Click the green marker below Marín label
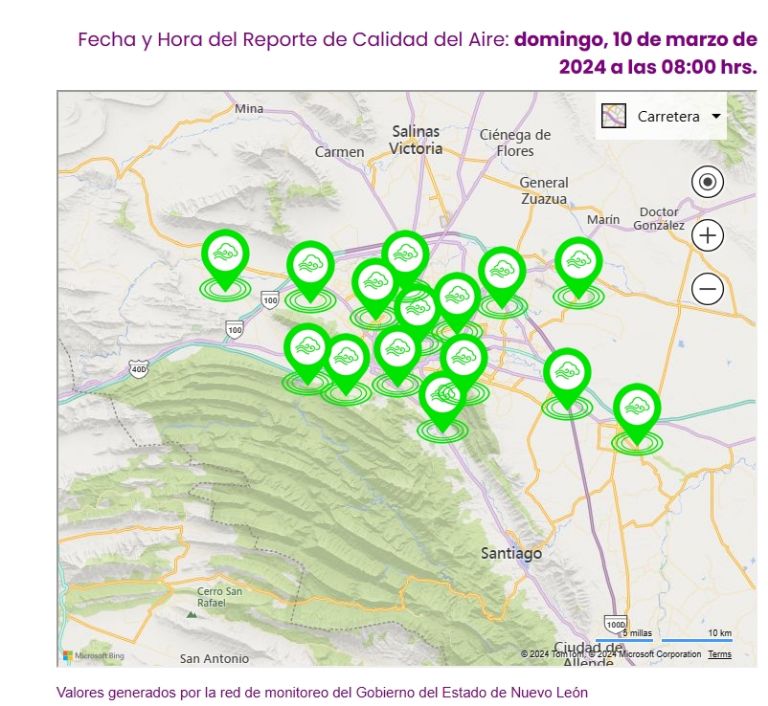The image size is (768, 706). click(x=578, y=264)
